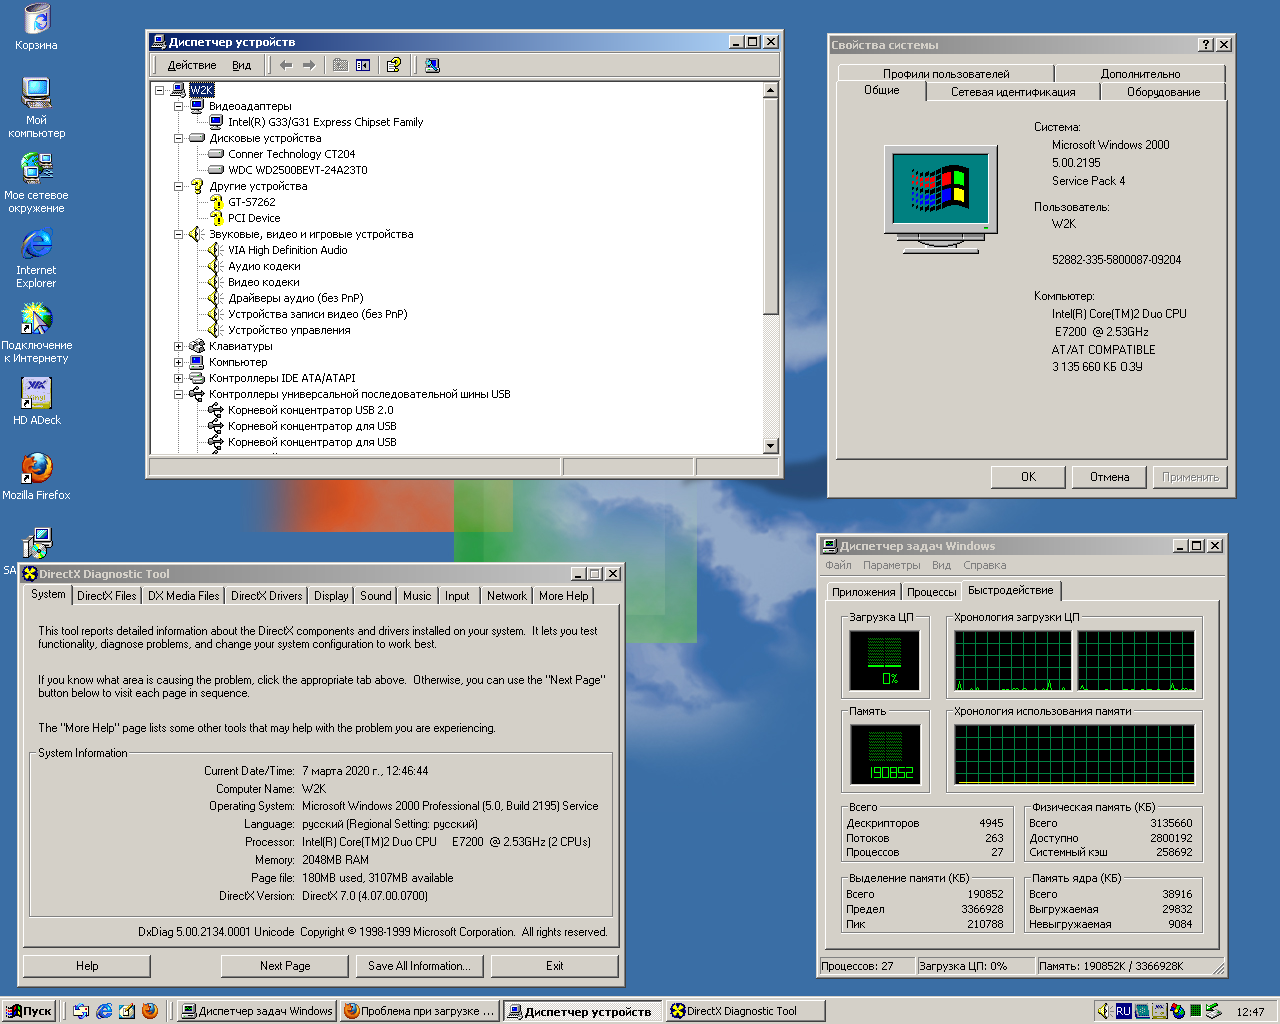Image resolution: width=1280 pixels, height=1024 pixels.
Task: Click the RU language indicator in system tray
Action: tap(1123, 1011)
